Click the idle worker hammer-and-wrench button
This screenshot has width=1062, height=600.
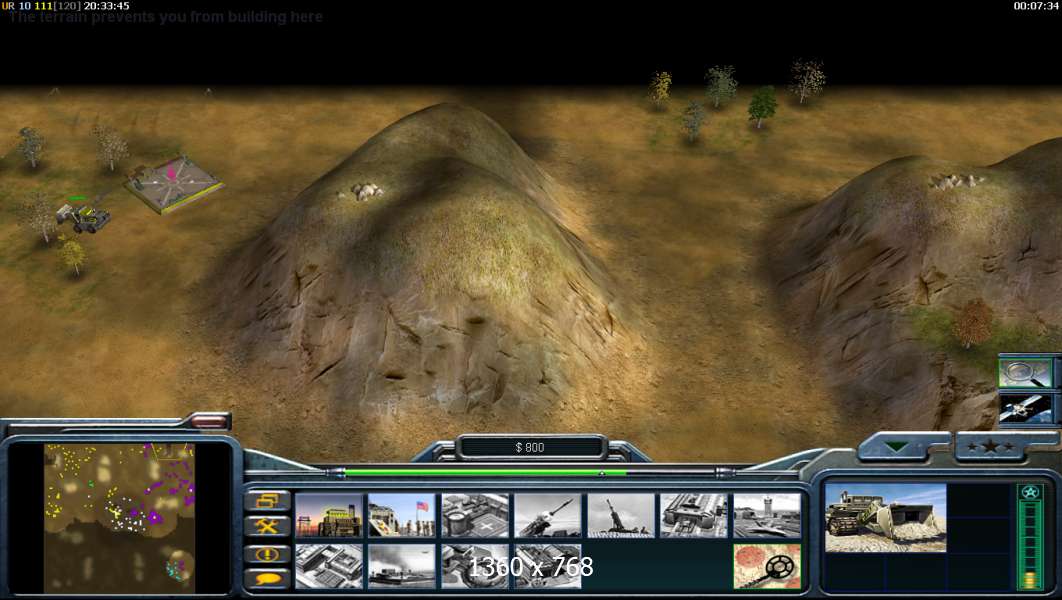268,526
